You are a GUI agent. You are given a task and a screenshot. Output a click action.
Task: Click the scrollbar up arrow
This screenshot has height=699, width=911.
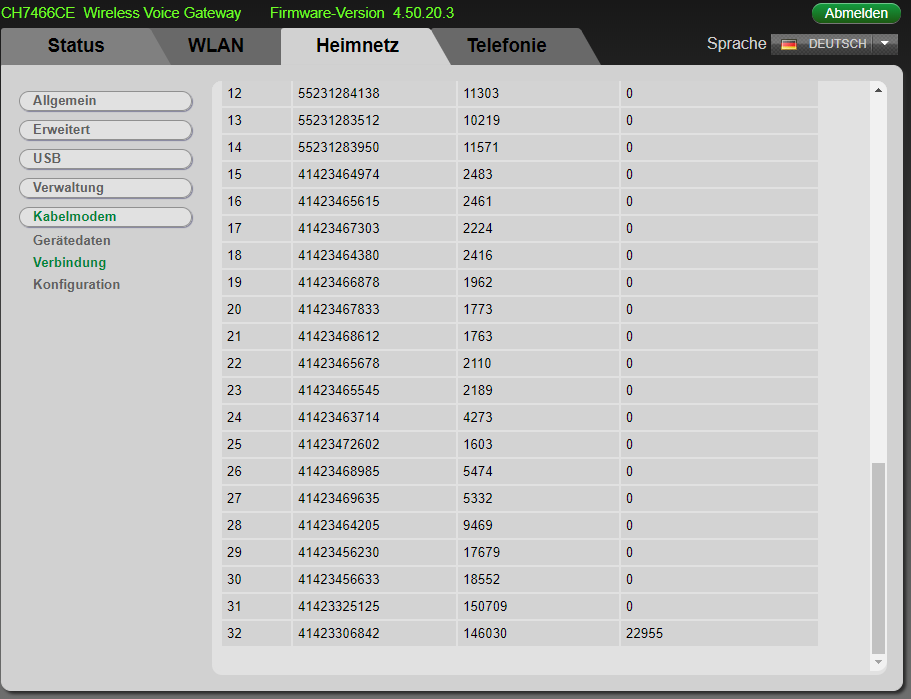coord(878,90)
